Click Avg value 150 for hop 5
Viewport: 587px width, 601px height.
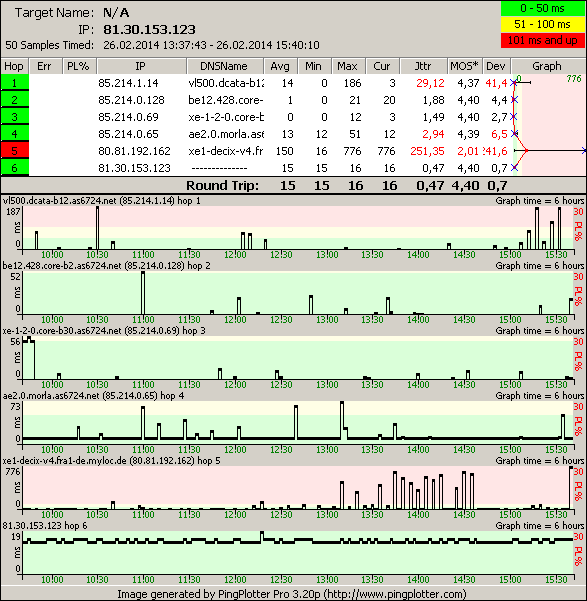tap(284, 151)
